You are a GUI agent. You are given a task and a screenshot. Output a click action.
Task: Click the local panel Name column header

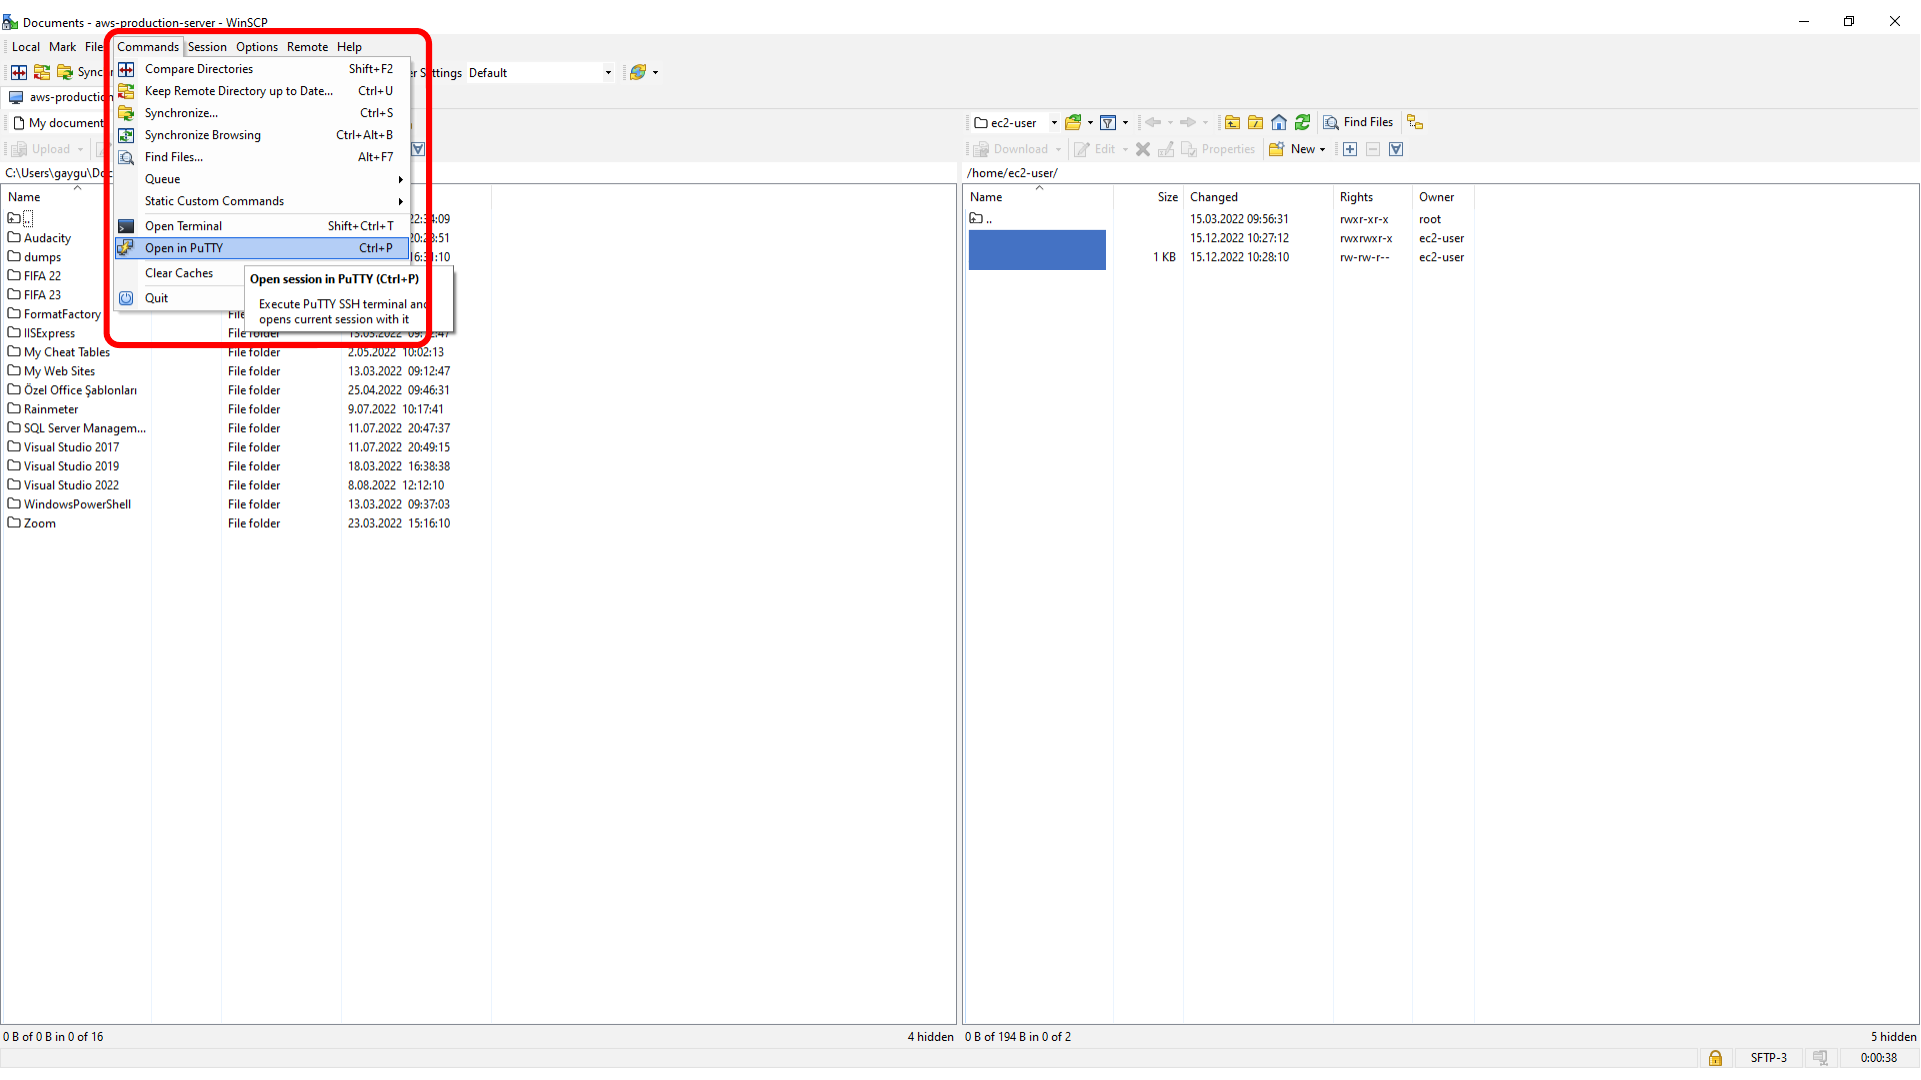pyautogui.click(x=58, y=197)
